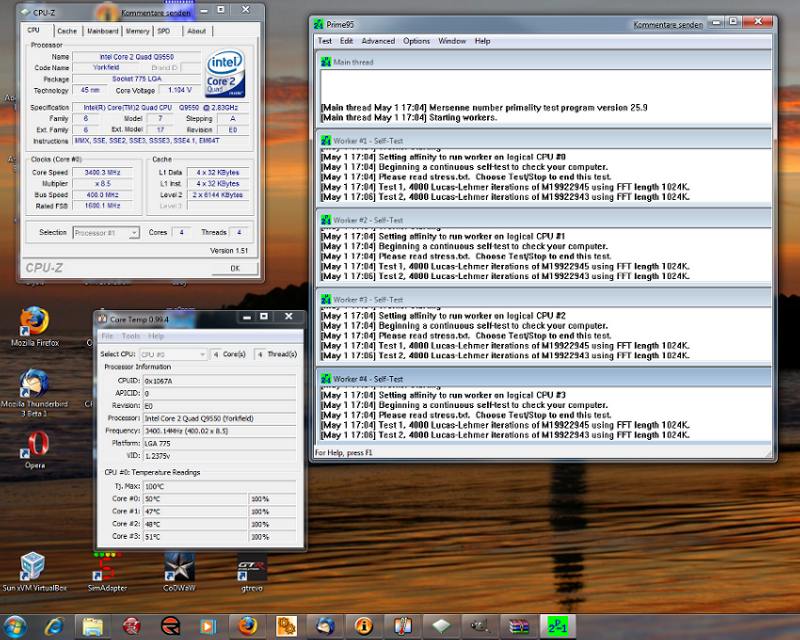Launch the CoDWaW desktop shortcut
Screen dimensions: 800x640
coord(179,572)
